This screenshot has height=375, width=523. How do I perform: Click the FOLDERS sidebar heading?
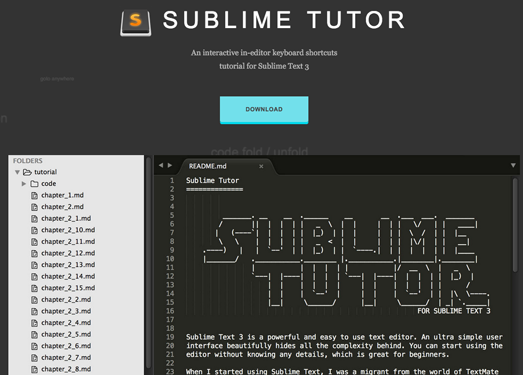28,161
